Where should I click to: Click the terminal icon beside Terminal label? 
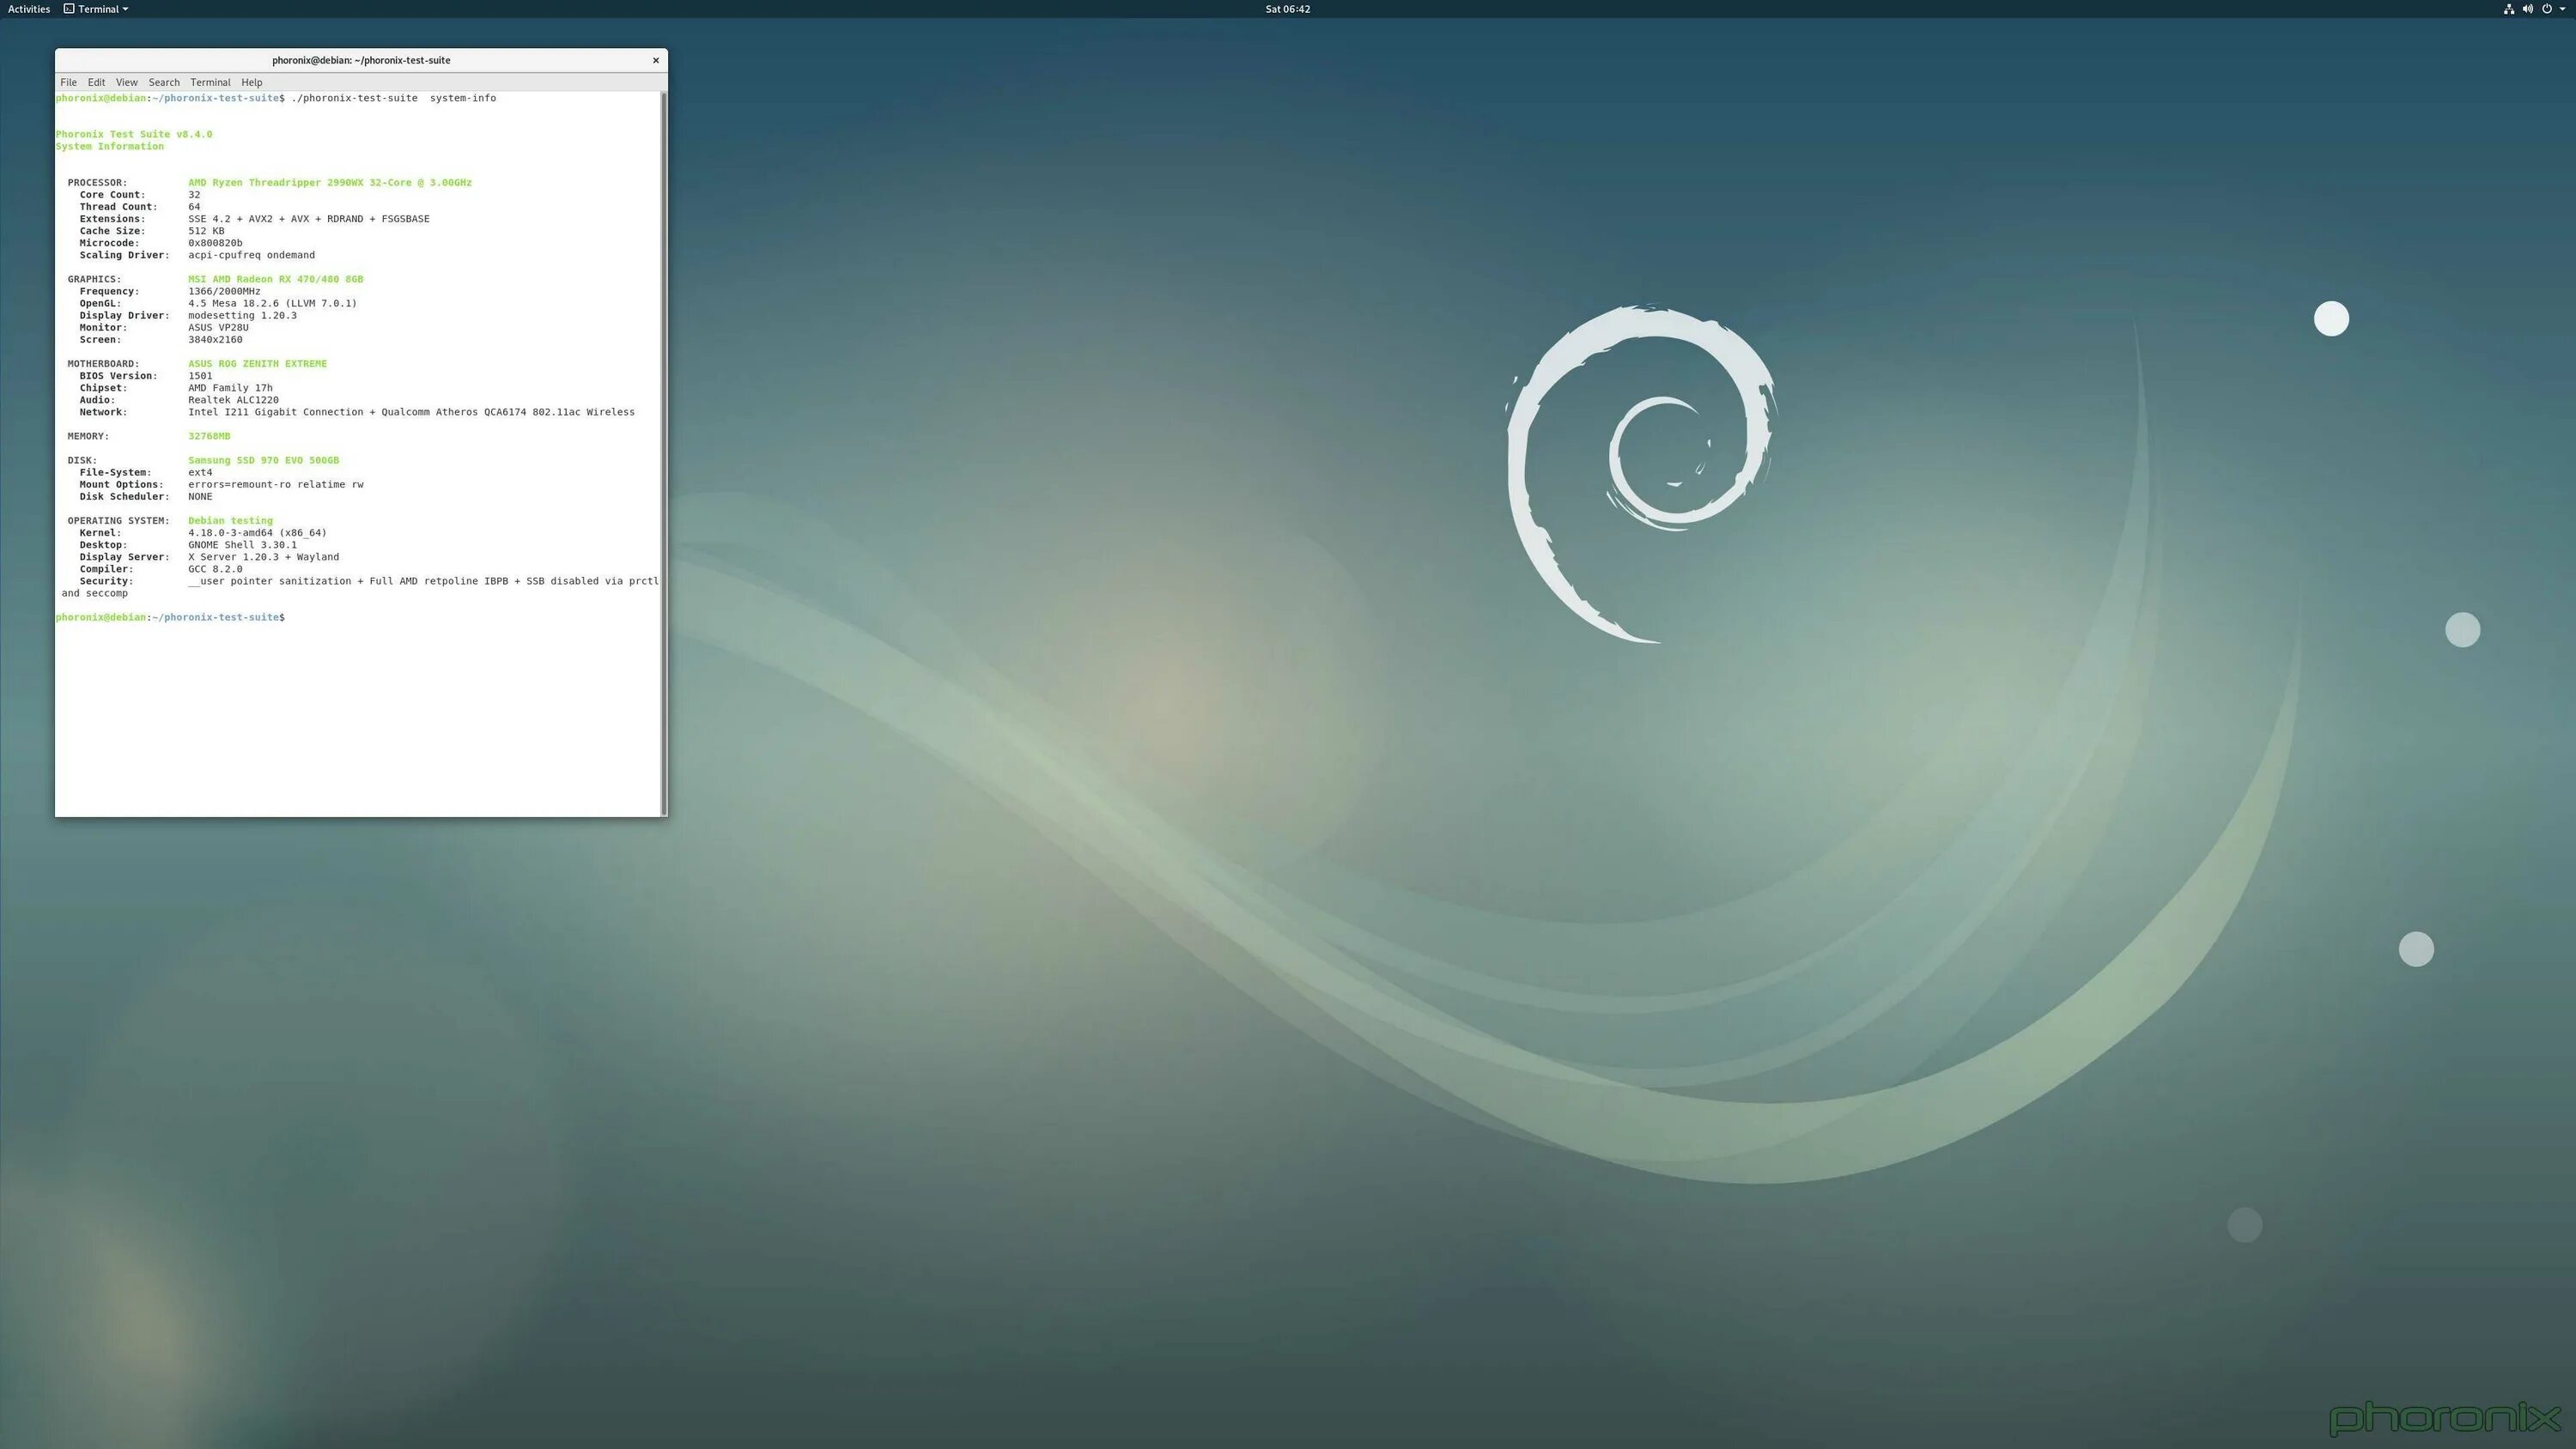69,9
